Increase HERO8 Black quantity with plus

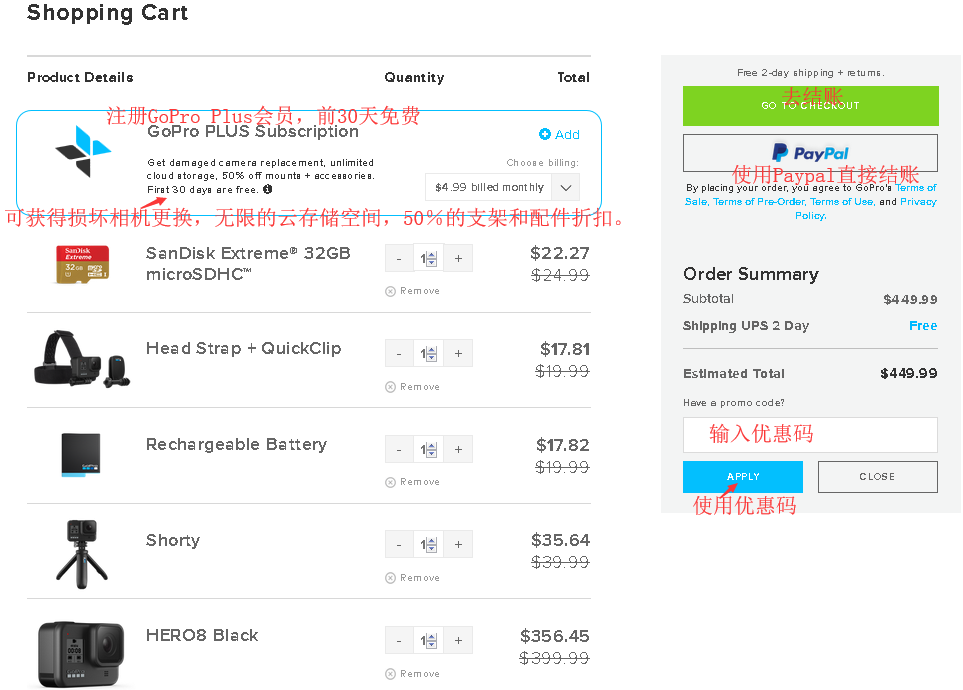[458, 641]
